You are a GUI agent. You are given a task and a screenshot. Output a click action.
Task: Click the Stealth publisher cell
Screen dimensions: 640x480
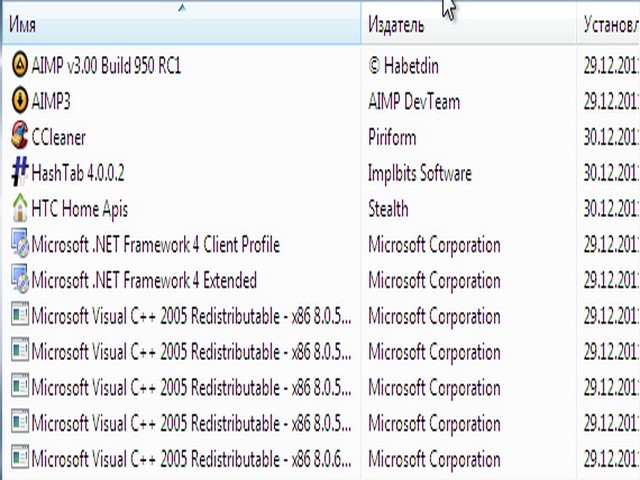click(388, 209)
